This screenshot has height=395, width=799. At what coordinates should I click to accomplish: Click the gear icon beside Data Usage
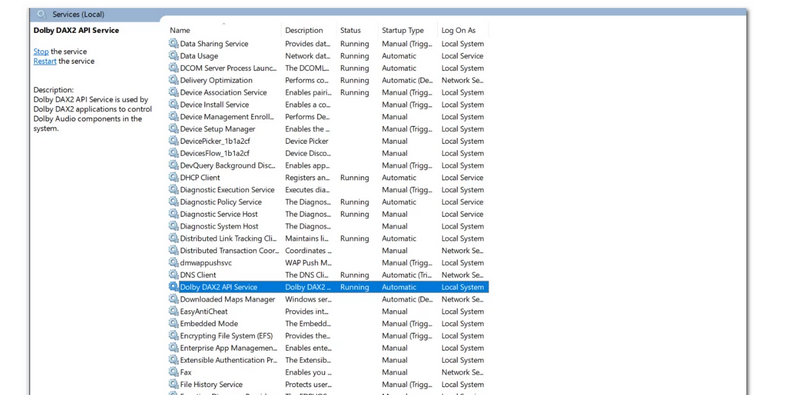tap(174, 56)
